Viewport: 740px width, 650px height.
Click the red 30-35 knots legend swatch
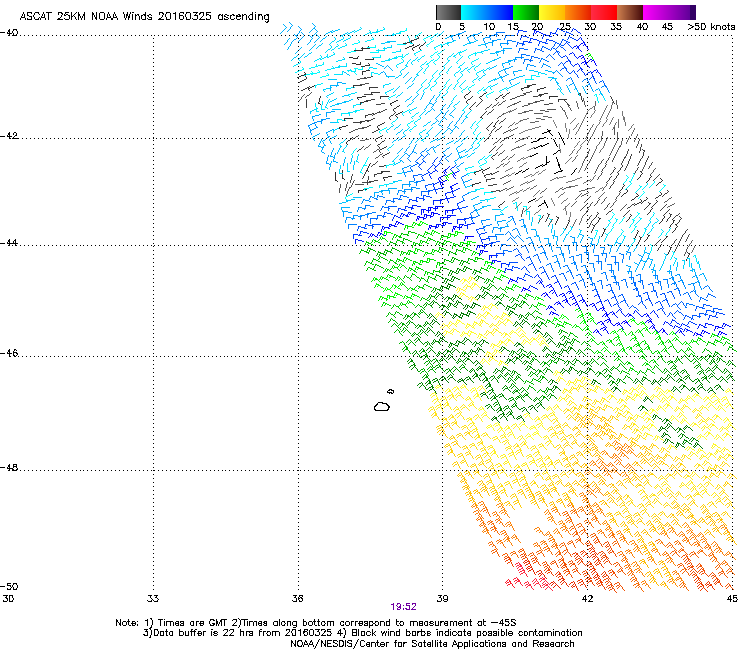pos(604,12)
